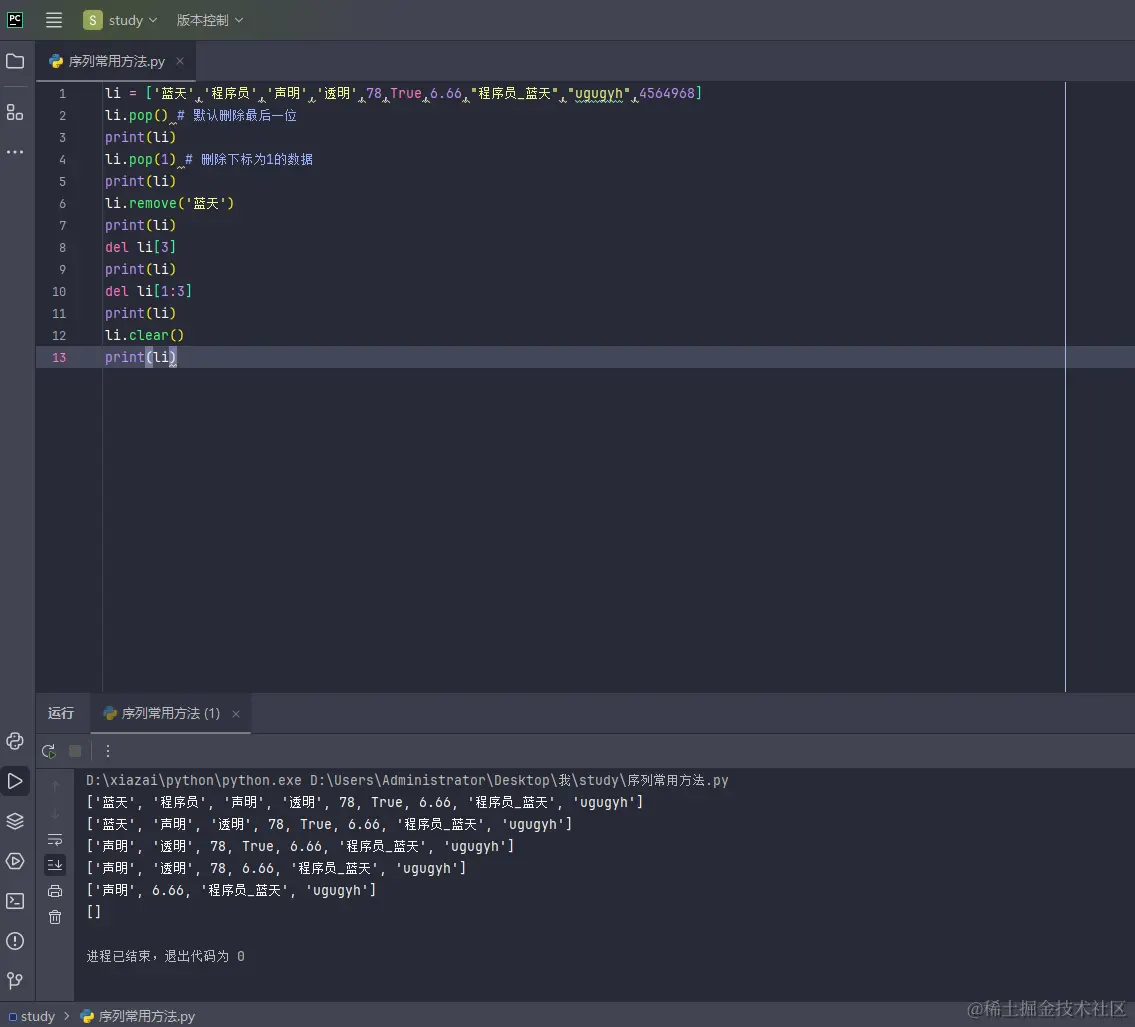Click the 运行 panel label

coord(61,714)
